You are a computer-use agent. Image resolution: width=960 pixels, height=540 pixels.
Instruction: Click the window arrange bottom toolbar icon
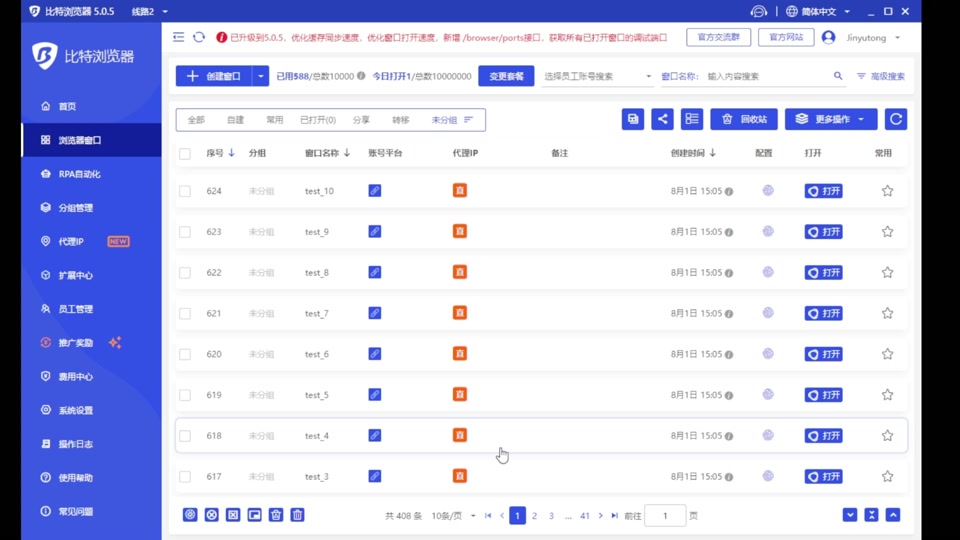[x=255, y=515]
